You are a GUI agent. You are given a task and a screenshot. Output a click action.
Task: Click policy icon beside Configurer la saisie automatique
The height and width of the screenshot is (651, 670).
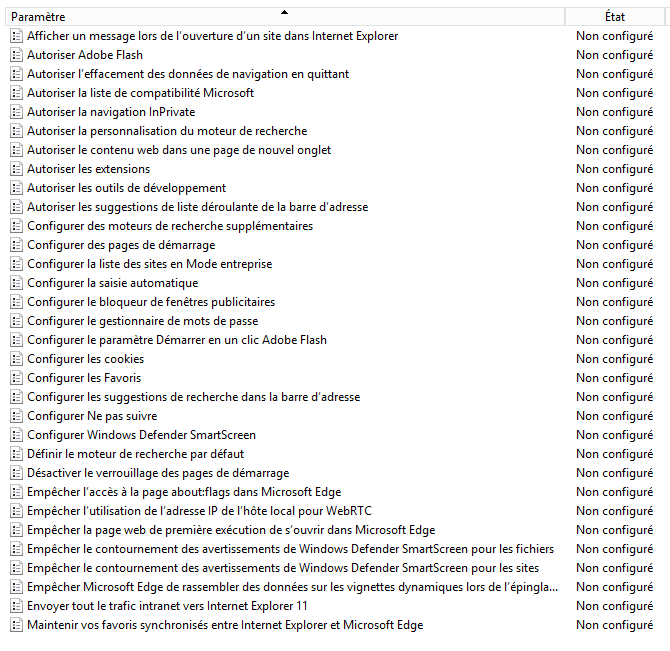coord(16,283)
